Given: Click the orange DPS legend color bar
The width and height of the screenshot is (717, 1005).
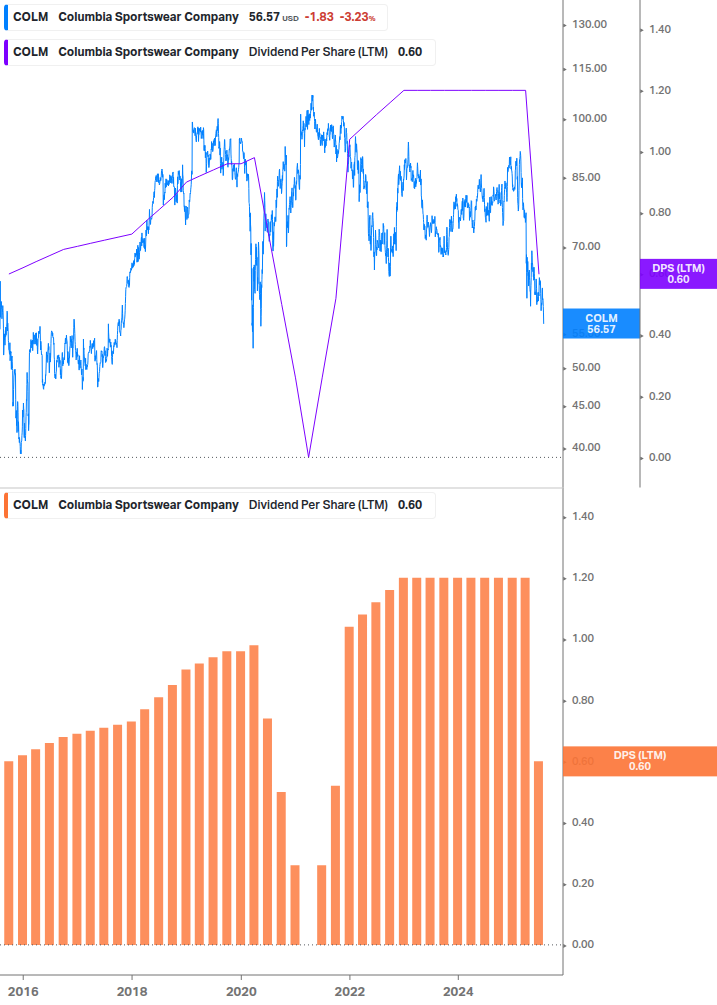Looking at the screenshot, I should pyautogui.click(x=6, y=505).
